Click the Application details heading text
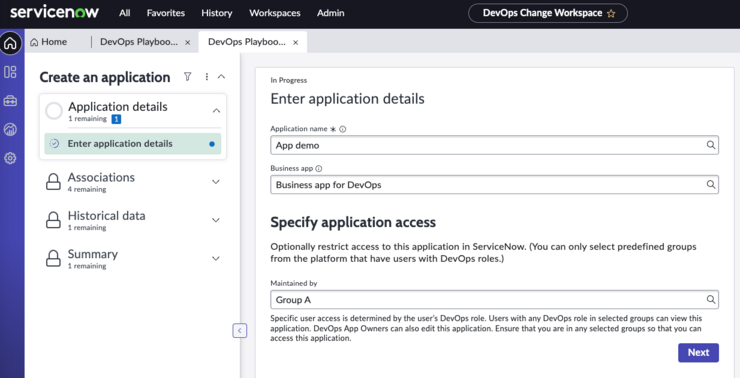The image size is (740, 378). coord(118,107)
